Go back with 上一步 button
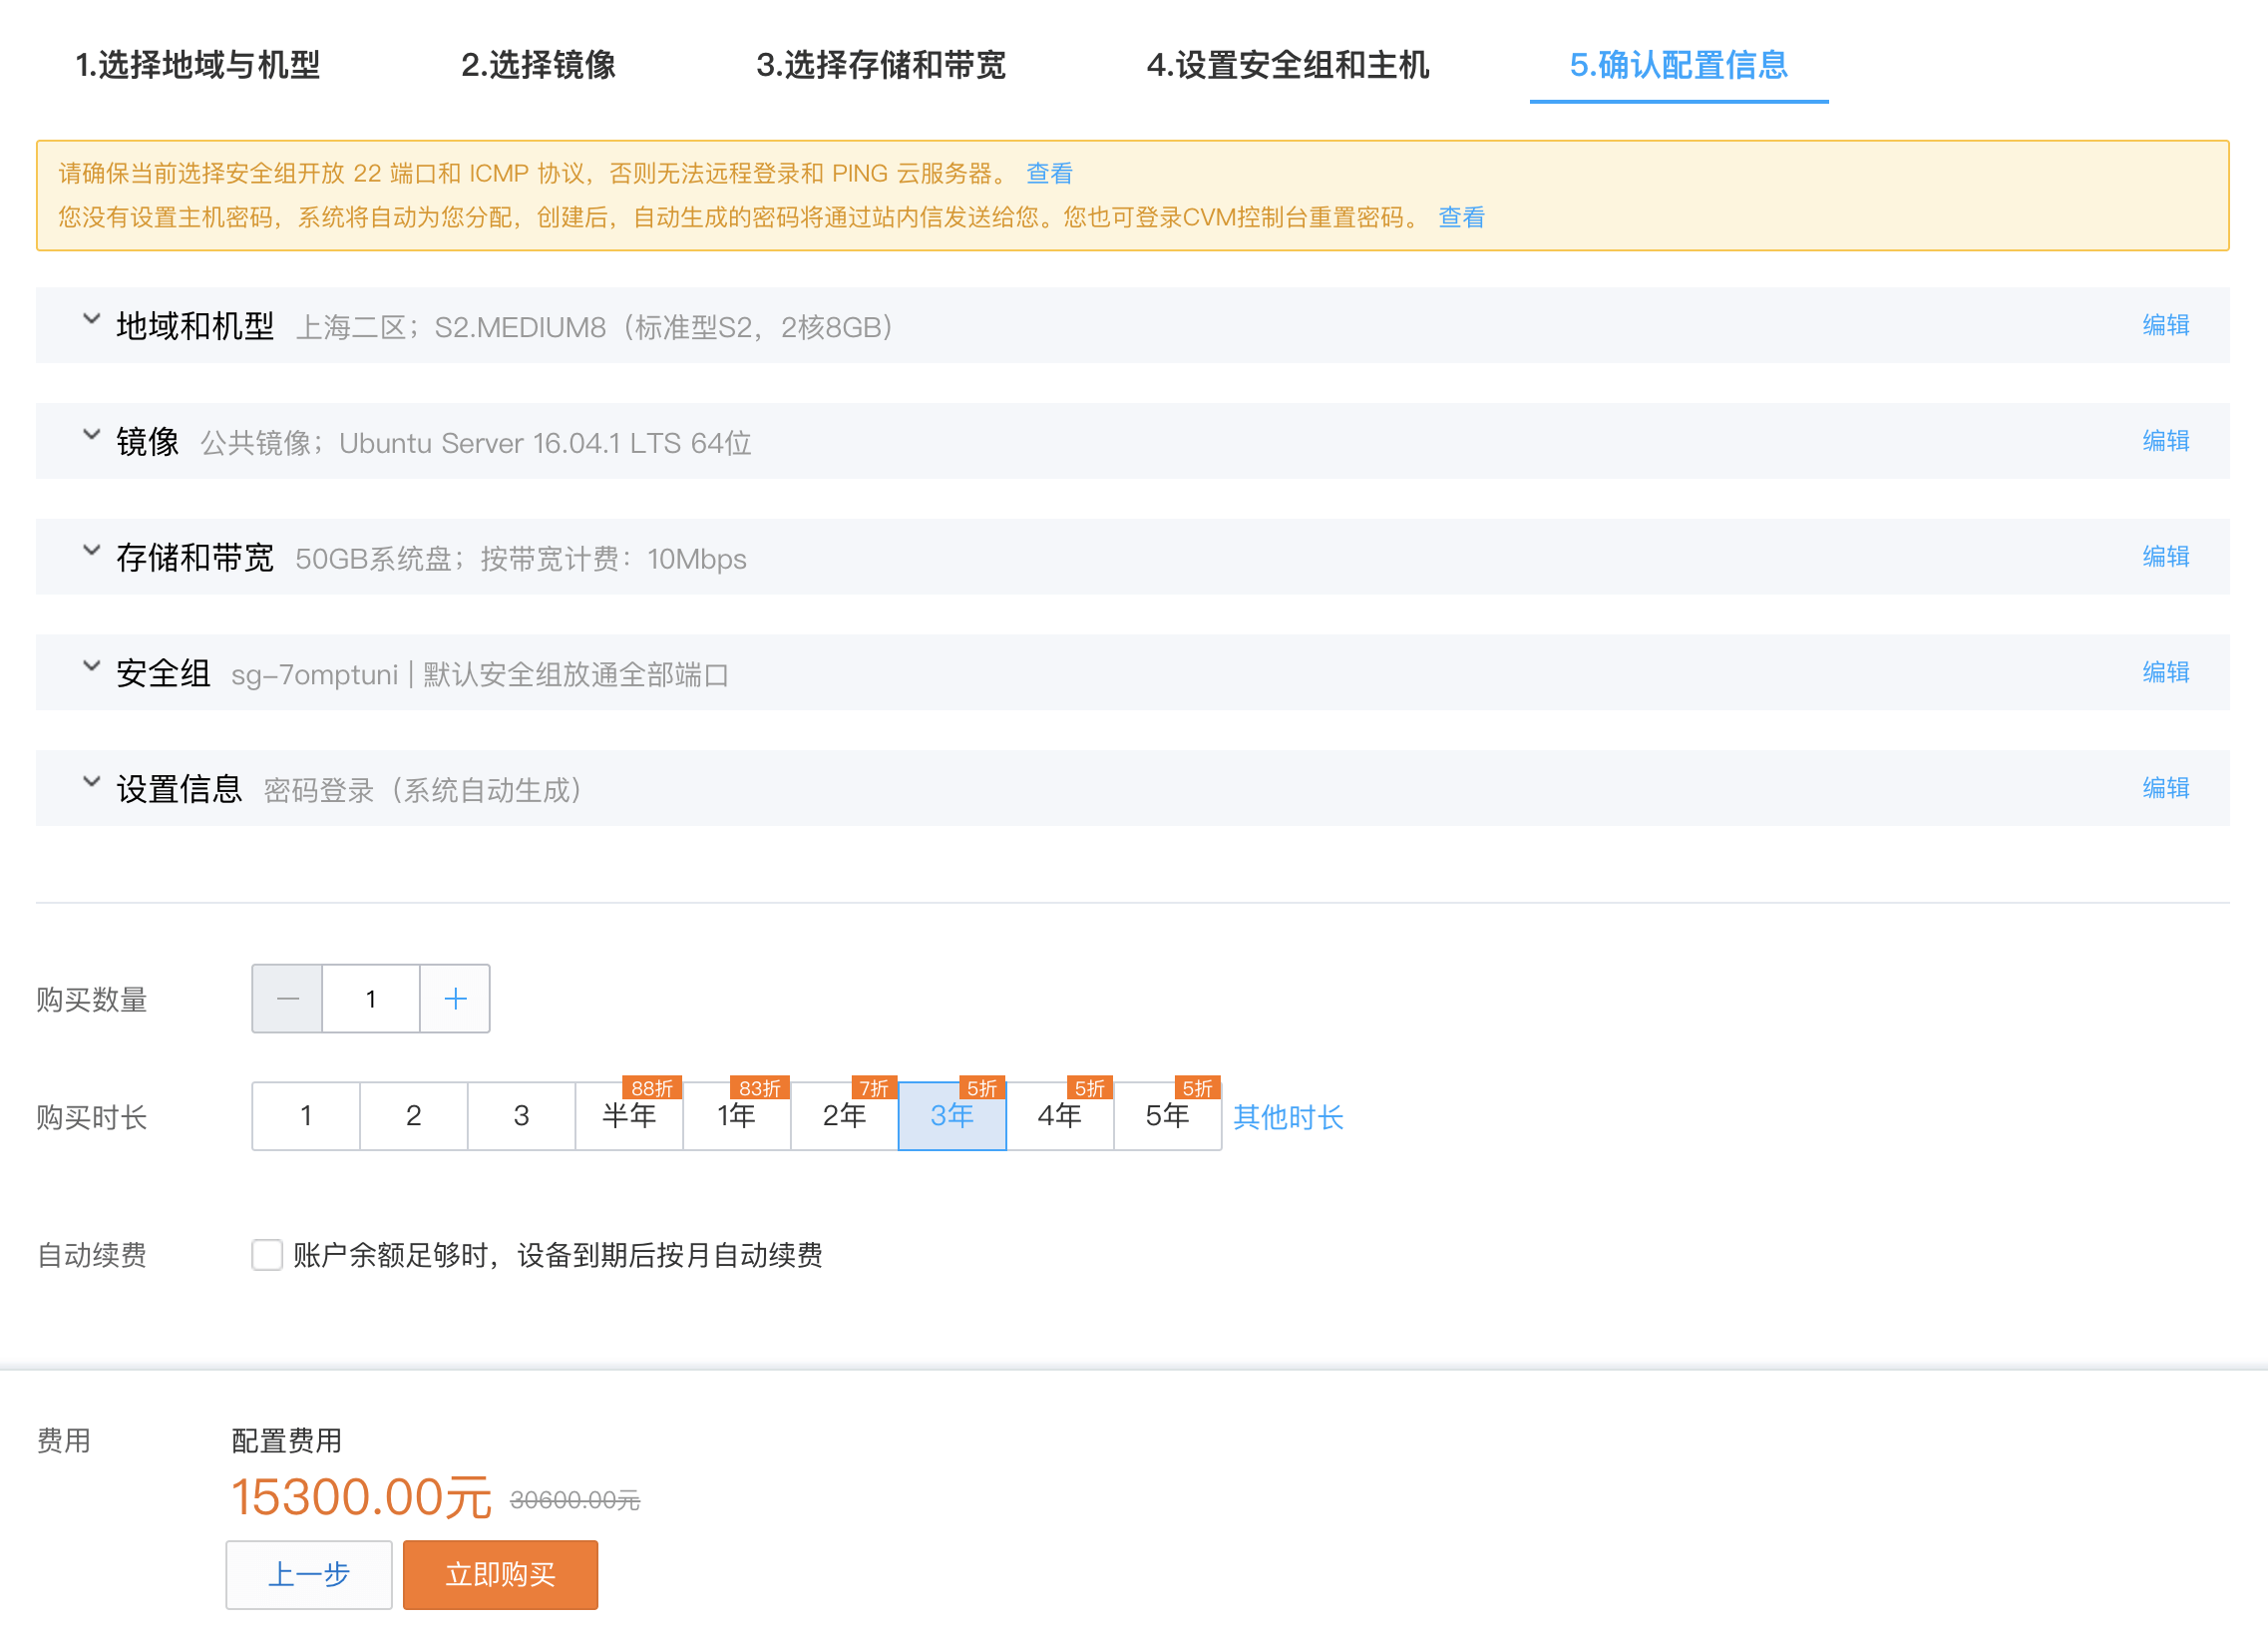Screen dimensions: 2268x1634 309,1575
